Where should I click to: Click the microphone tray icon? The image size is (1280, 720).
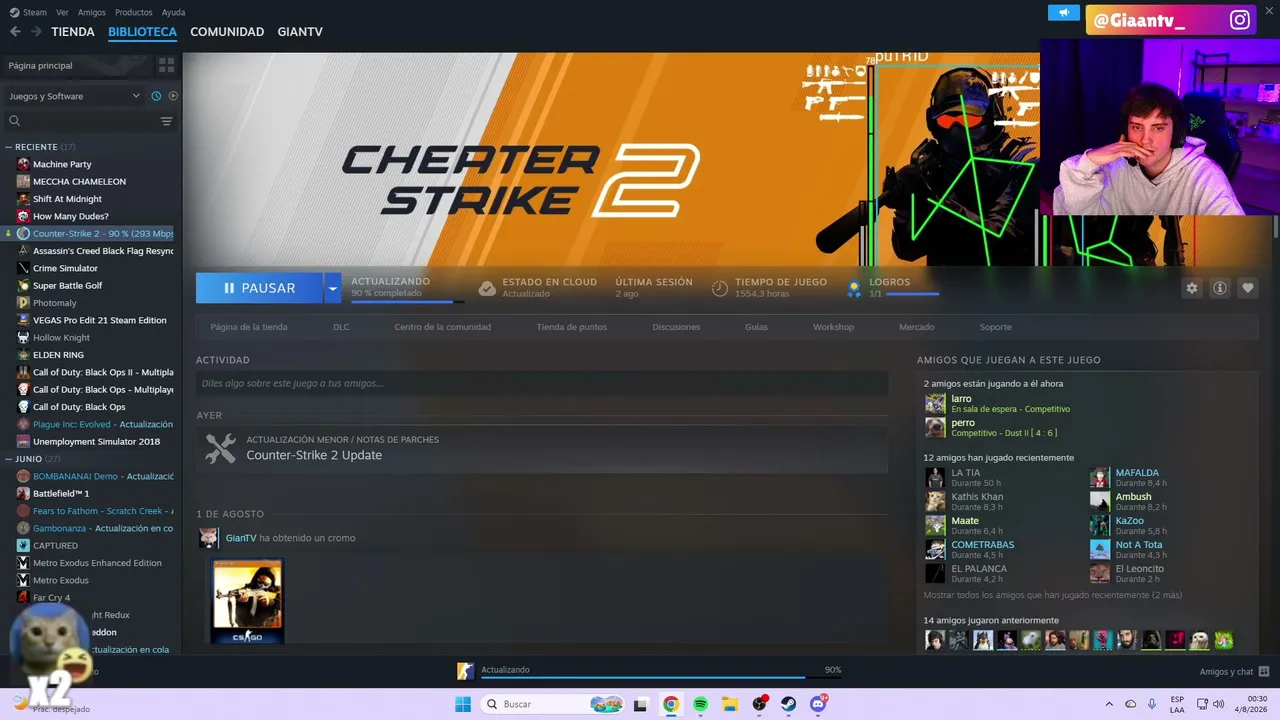(x=1152, y=704)
